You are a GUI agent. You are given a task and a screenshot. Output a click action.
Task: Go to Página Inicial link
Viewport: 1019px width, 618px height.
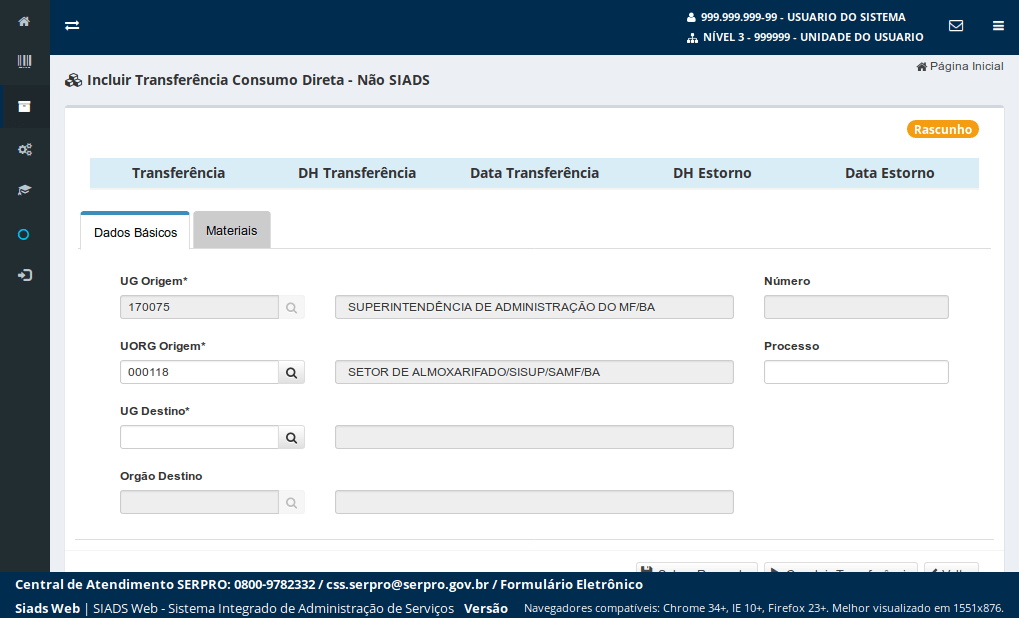[x=960, y=66]
